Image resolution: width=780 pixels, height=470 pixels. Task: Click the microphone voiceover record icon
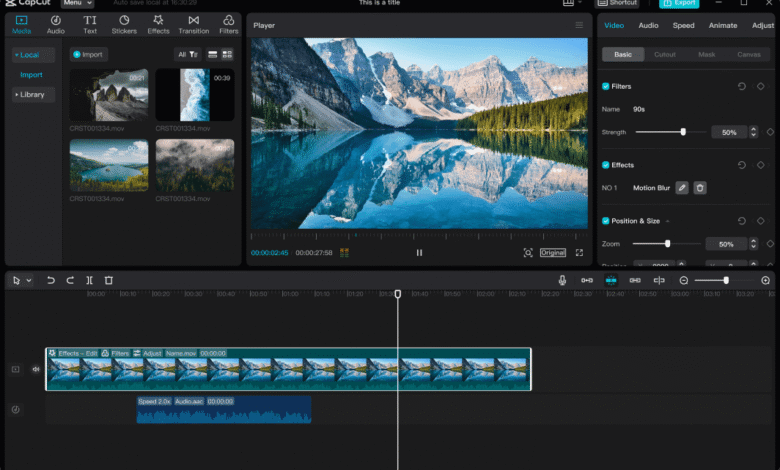click(x=562, y=281)
